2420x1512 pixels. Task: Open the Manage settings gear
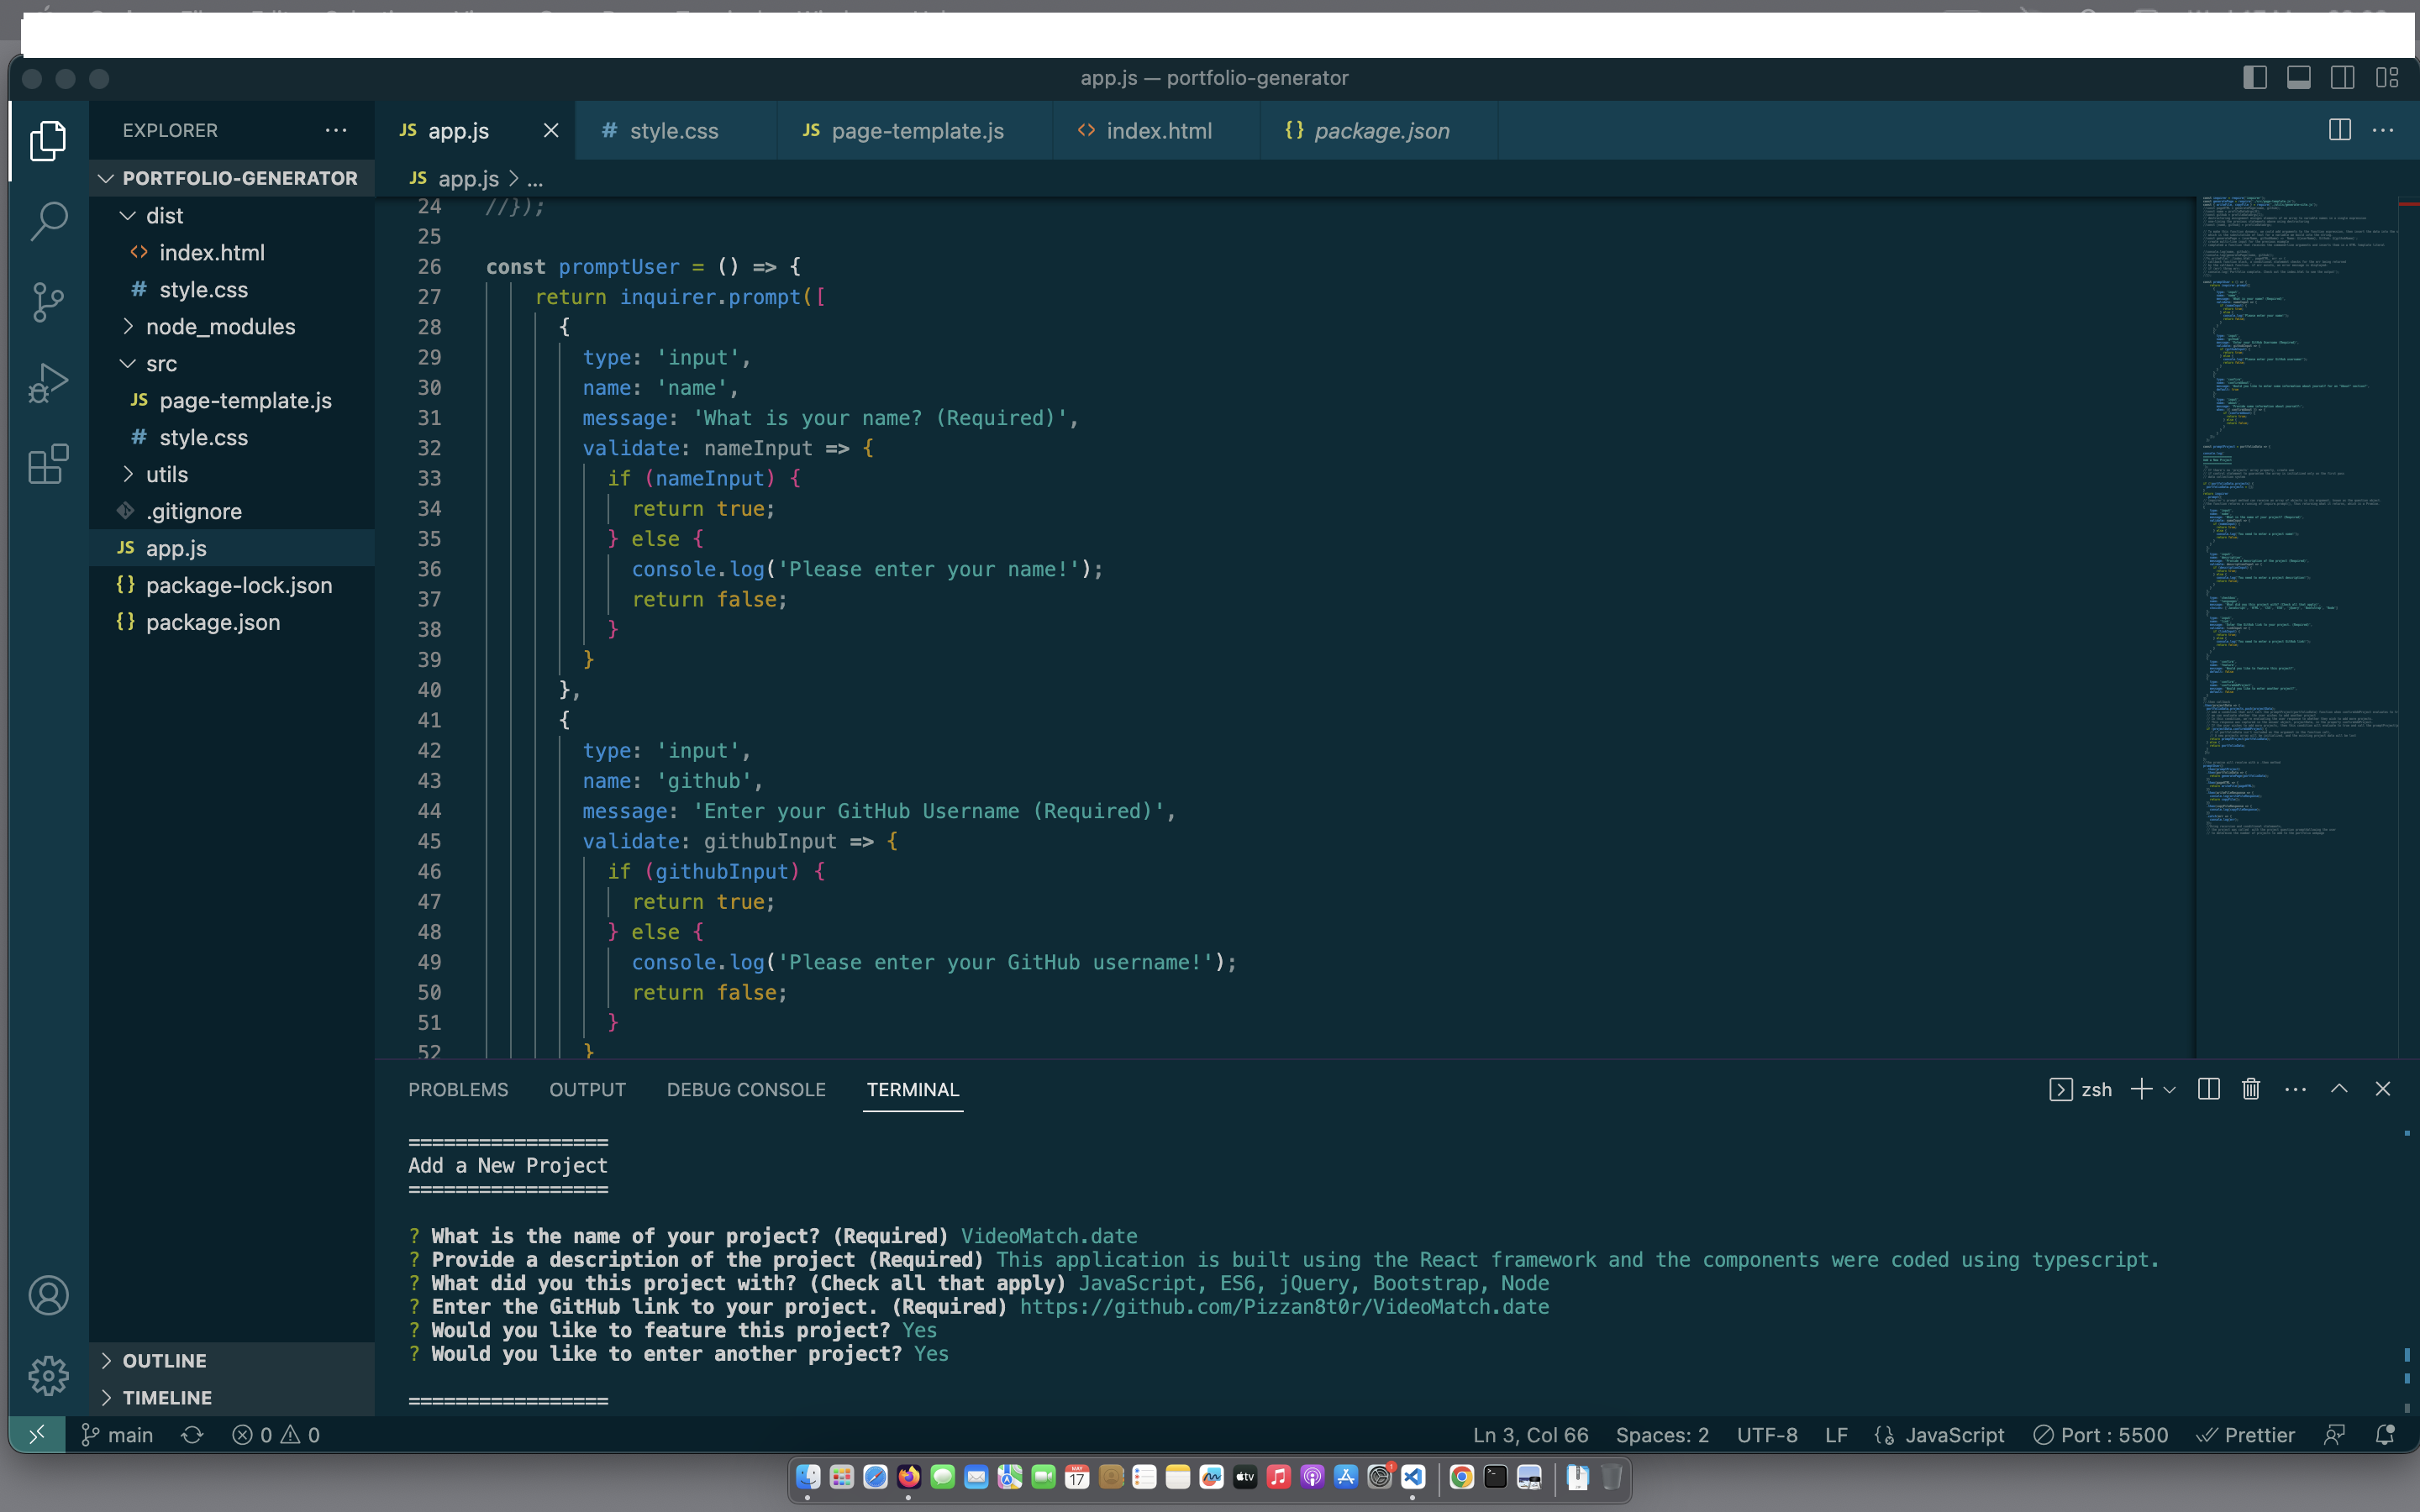tap(47, 1375)
